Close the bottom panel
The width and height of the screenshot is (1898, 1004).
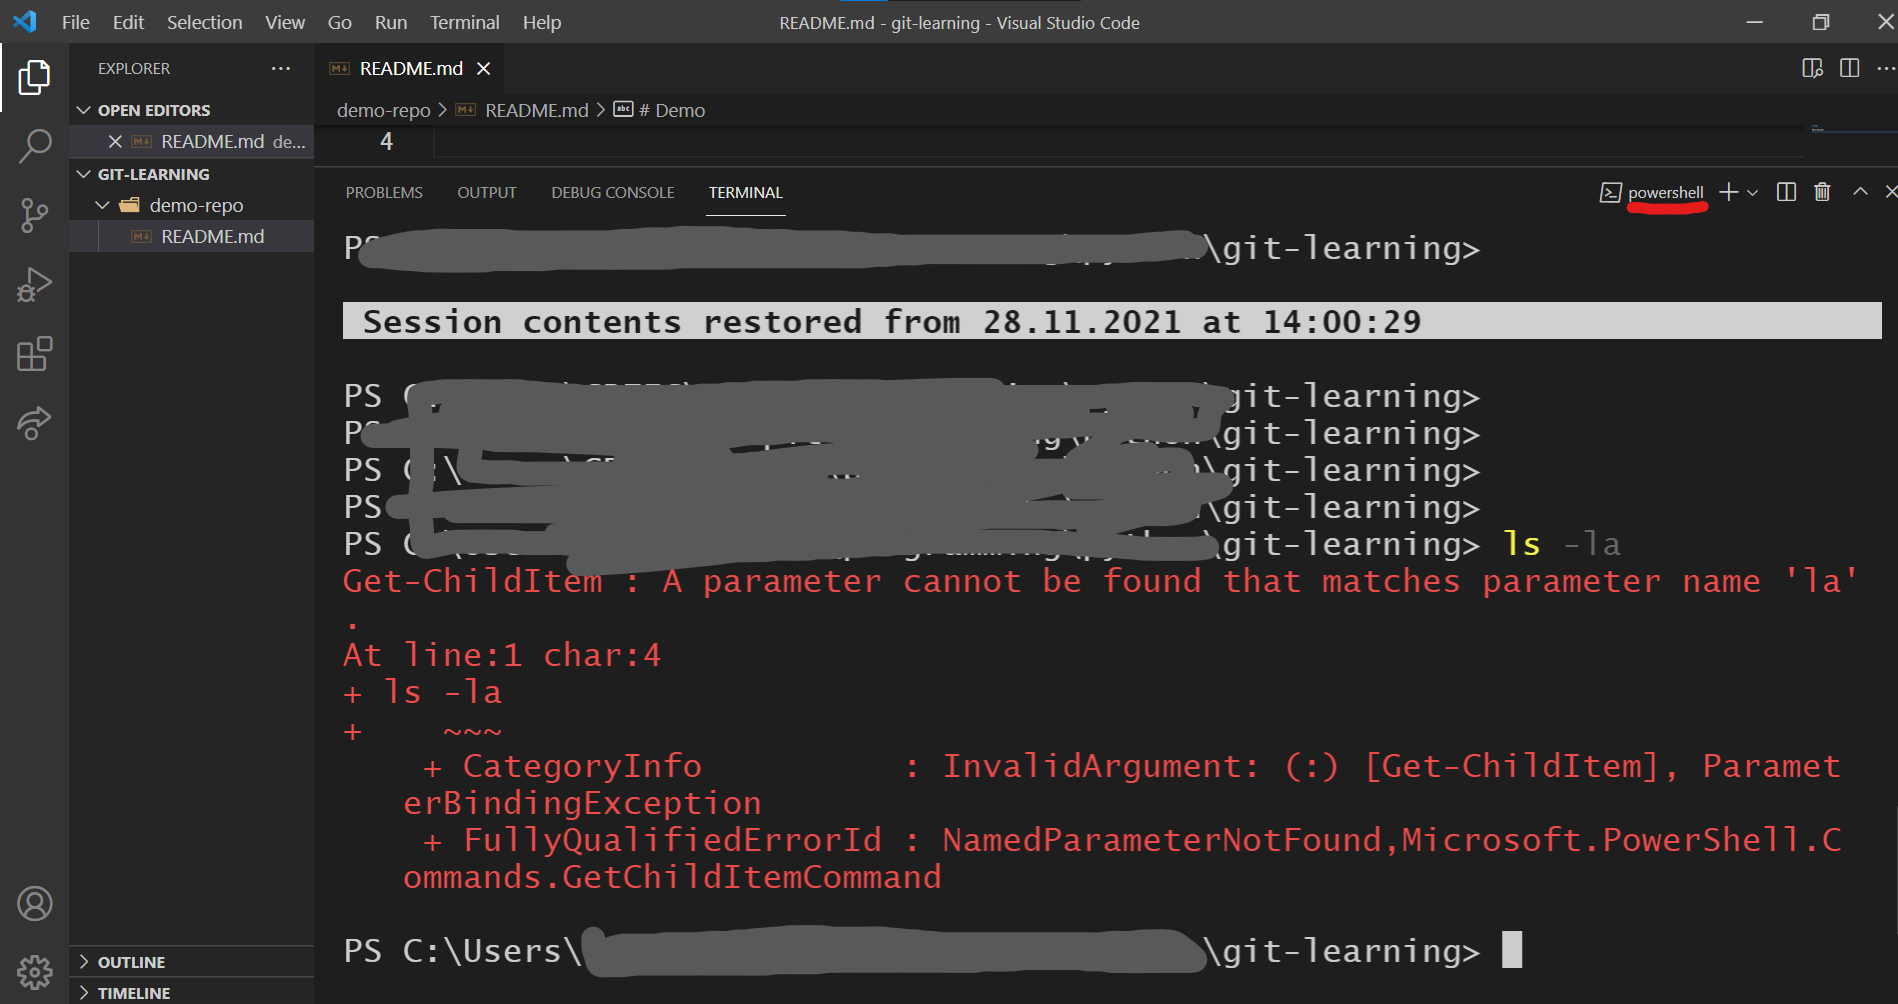click(1890, 192)
